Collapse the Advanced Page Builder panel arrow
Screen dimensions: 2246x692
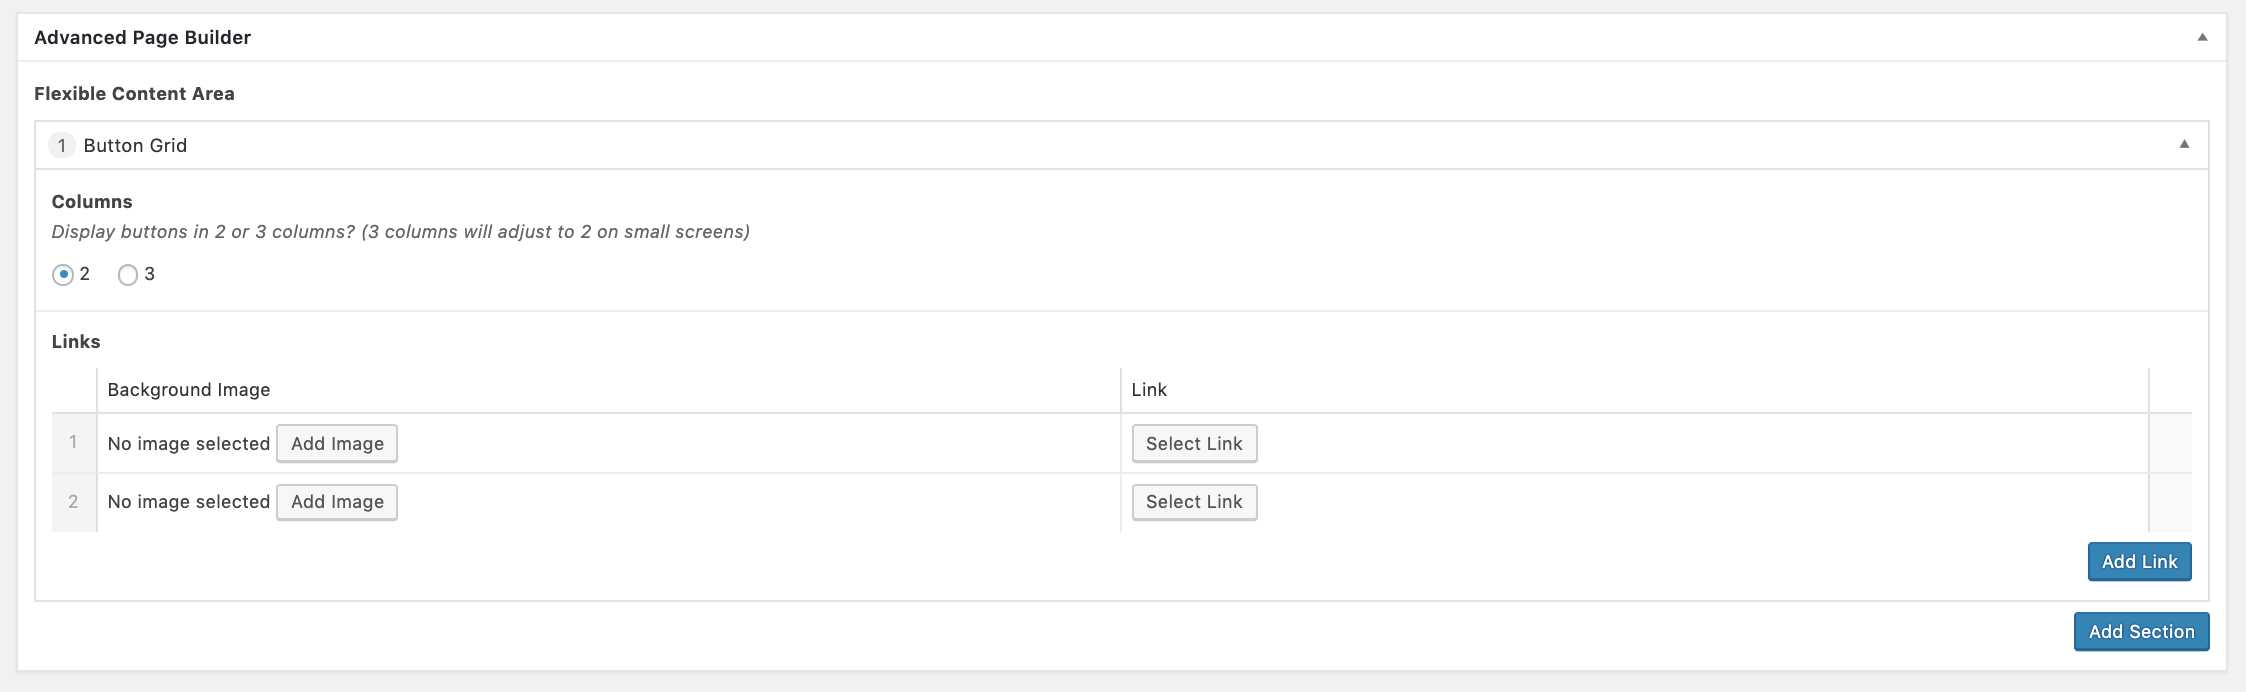tap(2202, 38)
